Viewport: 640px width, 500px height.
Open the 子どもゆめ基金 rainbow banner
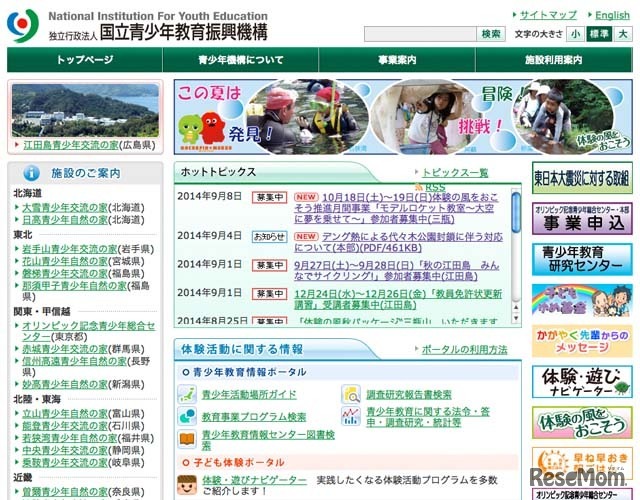point(582,300)
